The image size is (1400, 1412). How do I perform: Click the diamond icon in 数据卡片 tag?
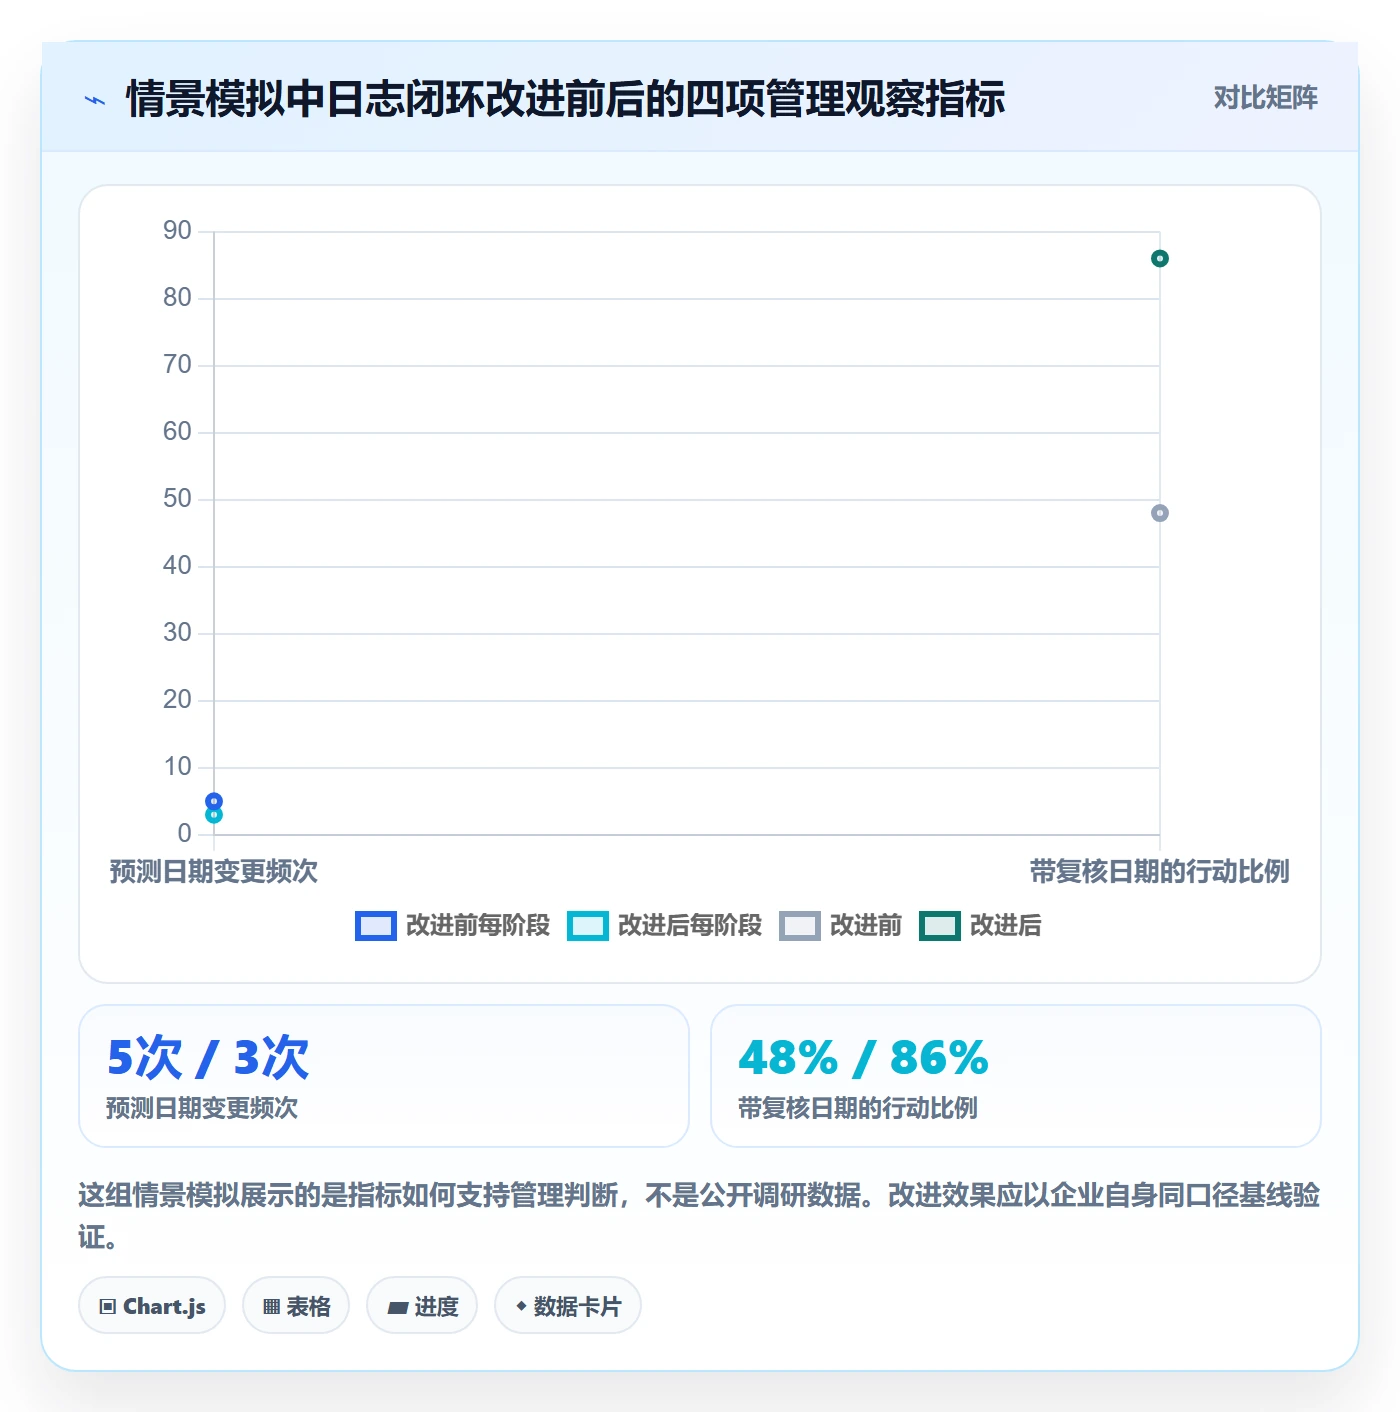pos(521,1306)
